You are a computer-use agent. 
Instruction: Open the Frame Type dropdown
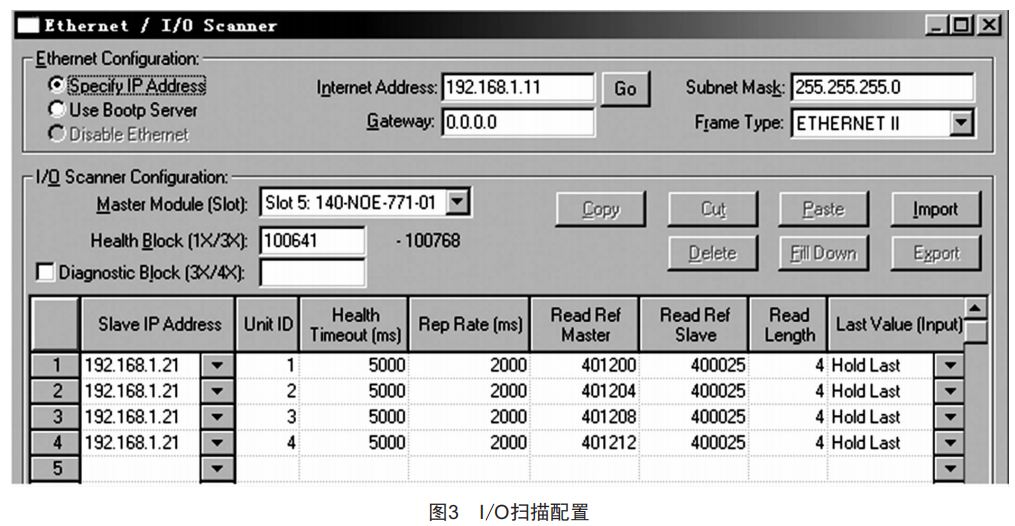(961, 124)
